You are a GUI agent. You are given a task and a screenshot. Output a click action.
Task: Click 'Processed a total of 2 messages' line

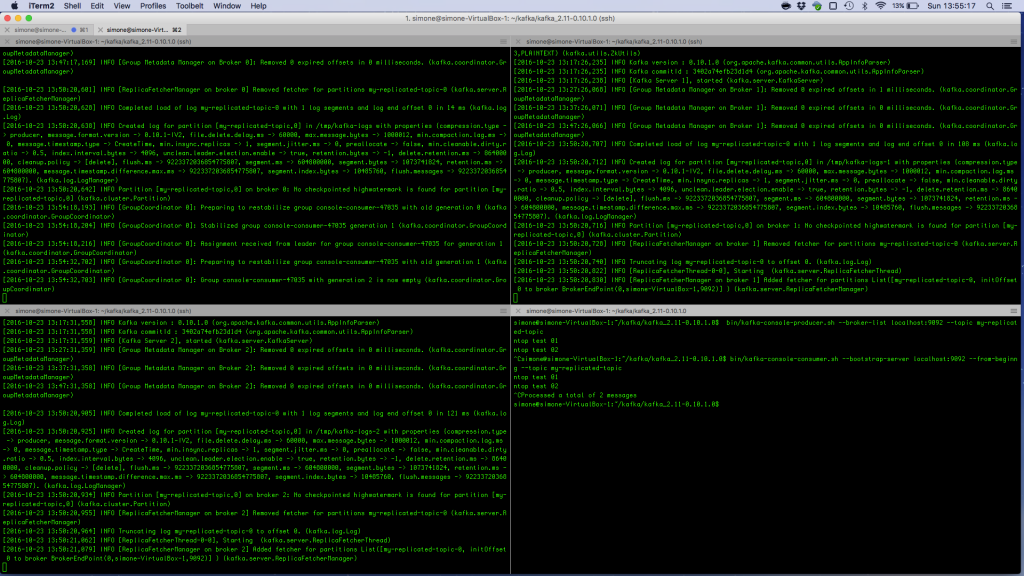(575, 396)
